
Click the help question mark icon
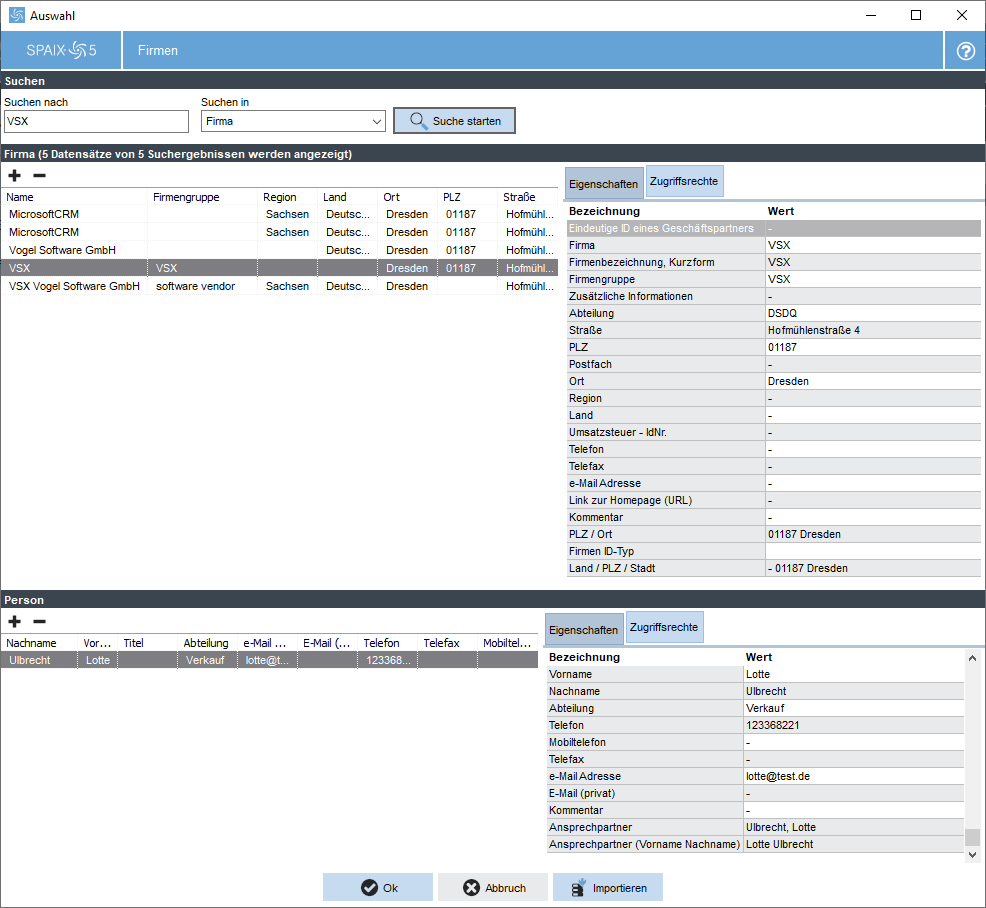[965, 51]
